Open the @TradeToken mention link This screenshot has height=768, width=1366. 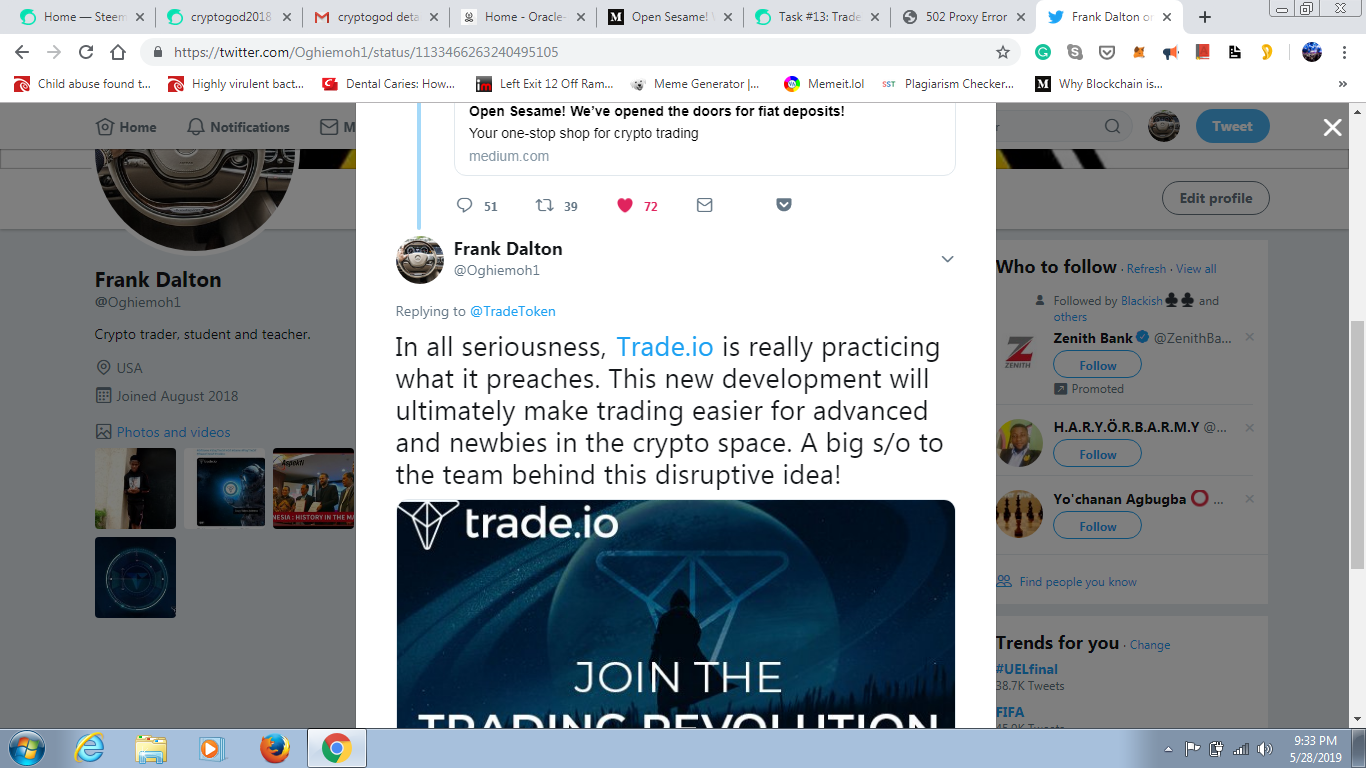[x=513, y=311]
